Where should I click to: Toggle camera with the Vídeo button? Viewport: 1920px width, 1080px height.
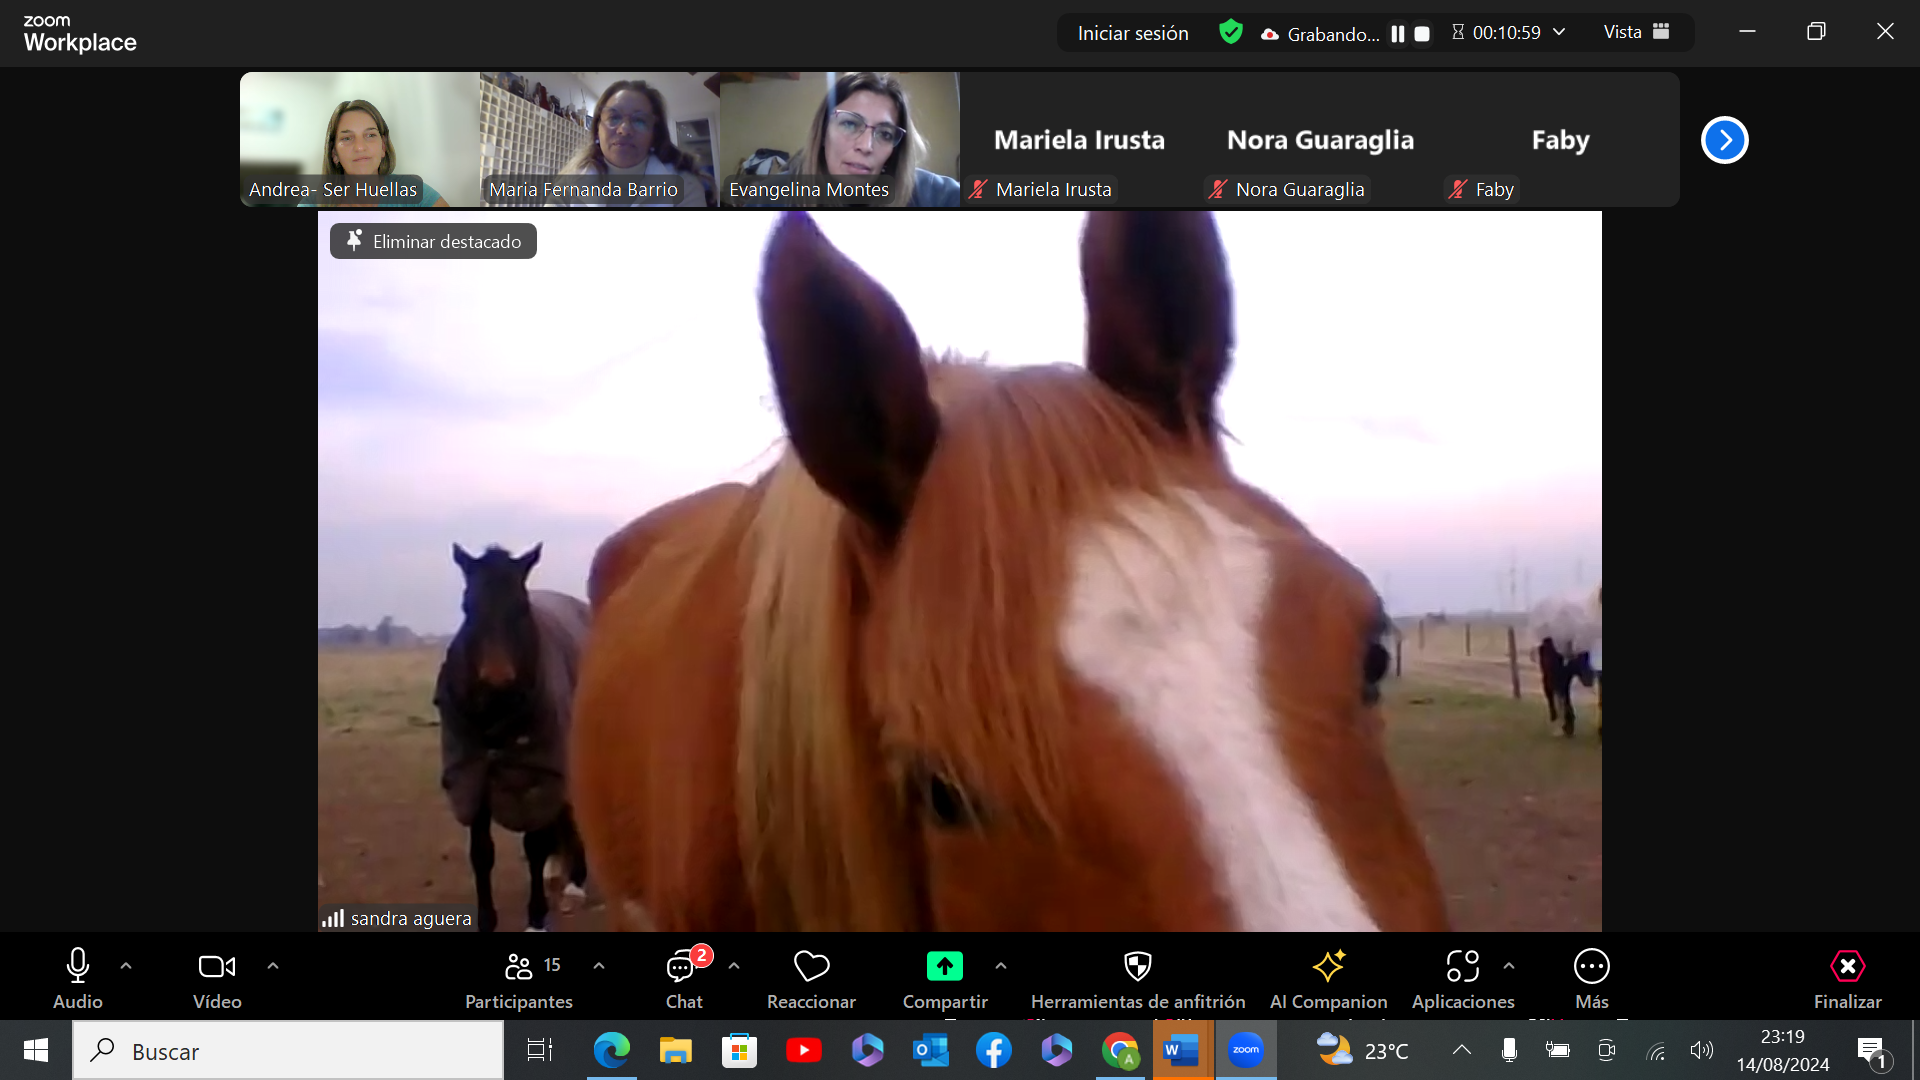217,966
